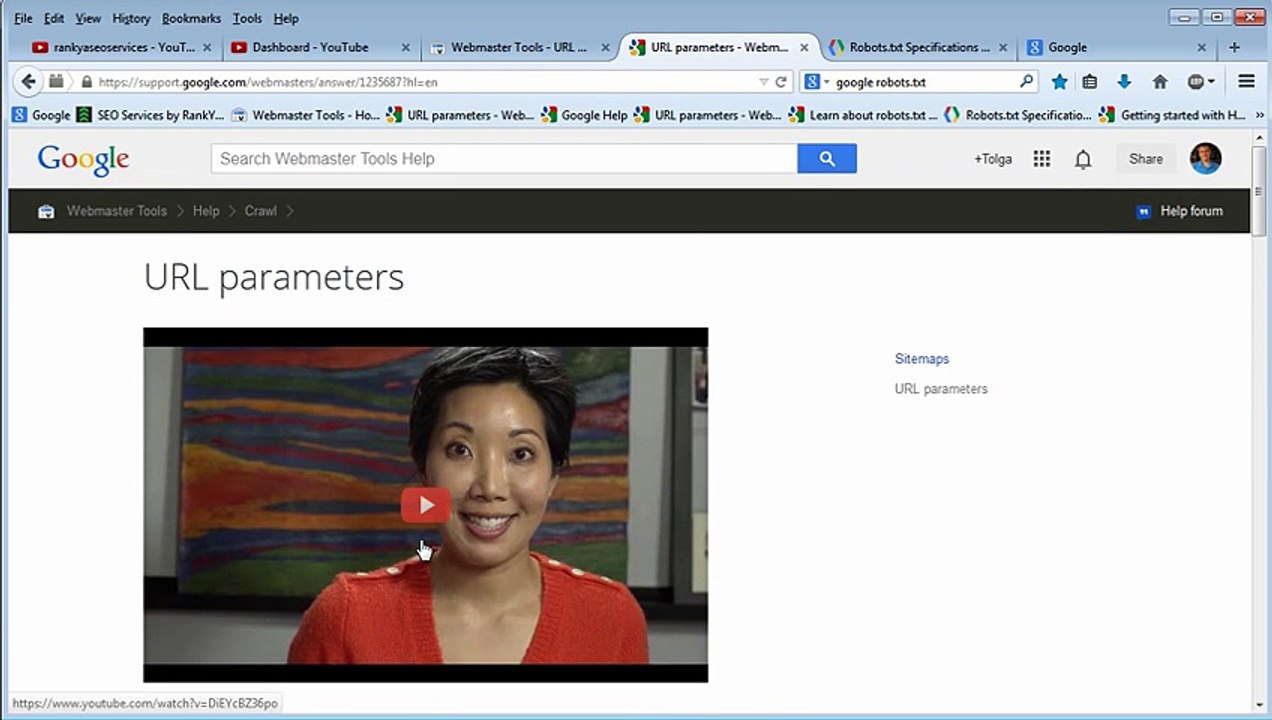Go to the Firefox home page icon
Image resolution: width=1272 pixels, height=720 pixels.
tap(1160, 82)
